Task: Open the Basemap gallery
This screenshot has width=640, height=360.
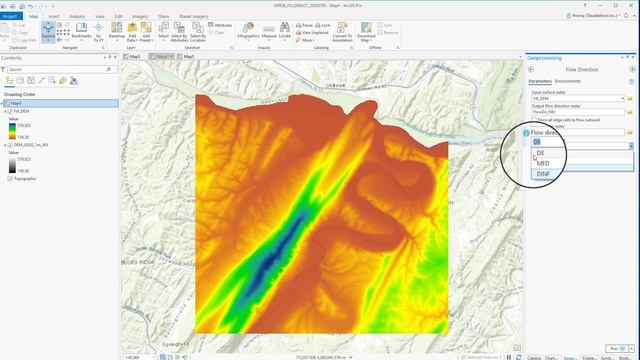Action: pos(117,31)
